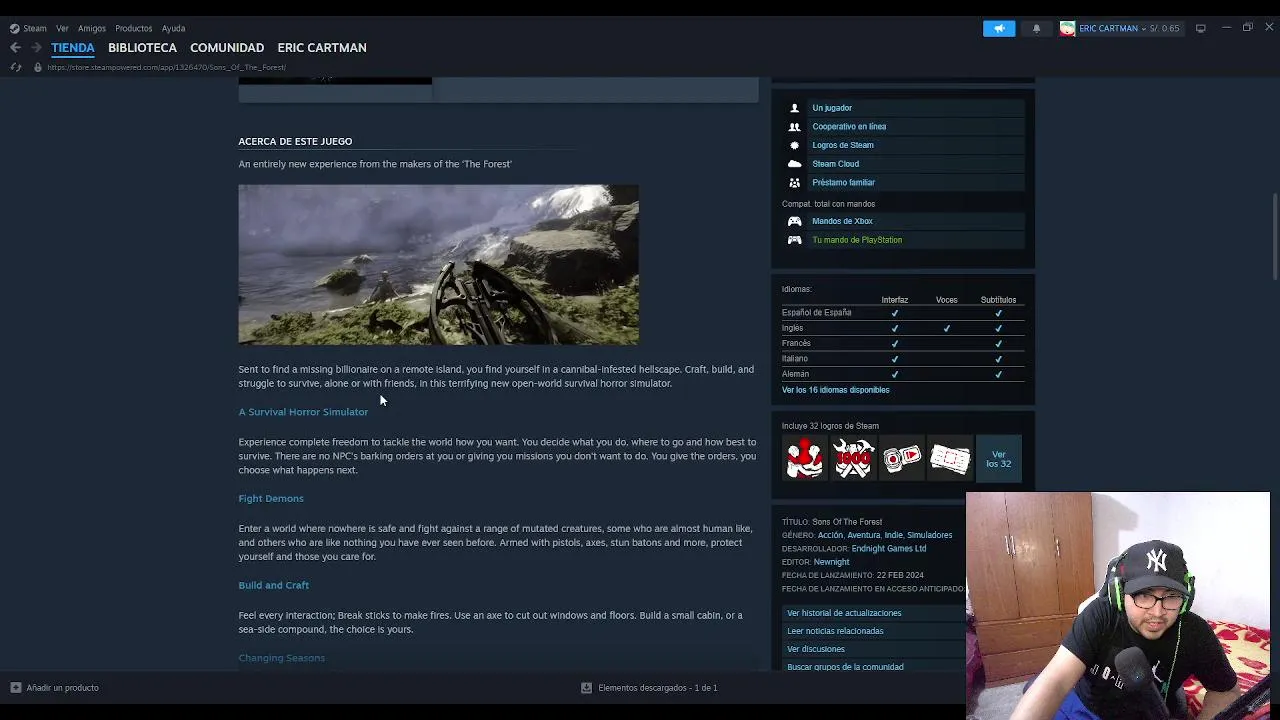Go back with the back arrow

[15, 47]
